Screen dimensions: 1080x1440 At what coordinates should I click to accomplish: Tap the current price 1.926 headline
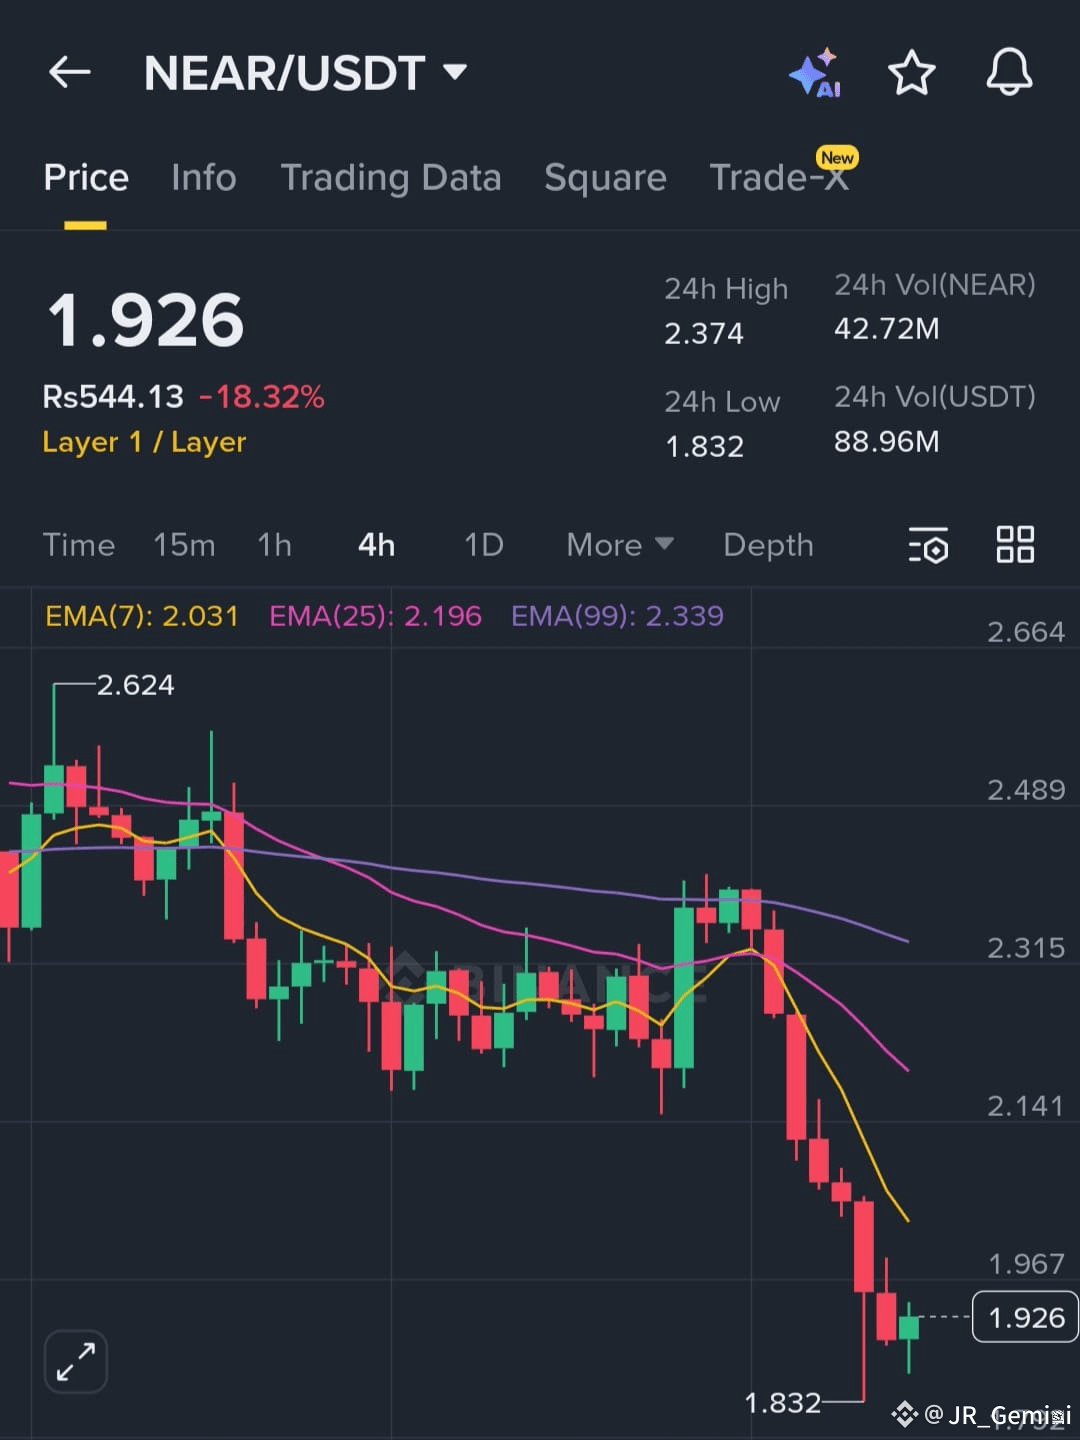pyautogui.click(x=146, y=321)
